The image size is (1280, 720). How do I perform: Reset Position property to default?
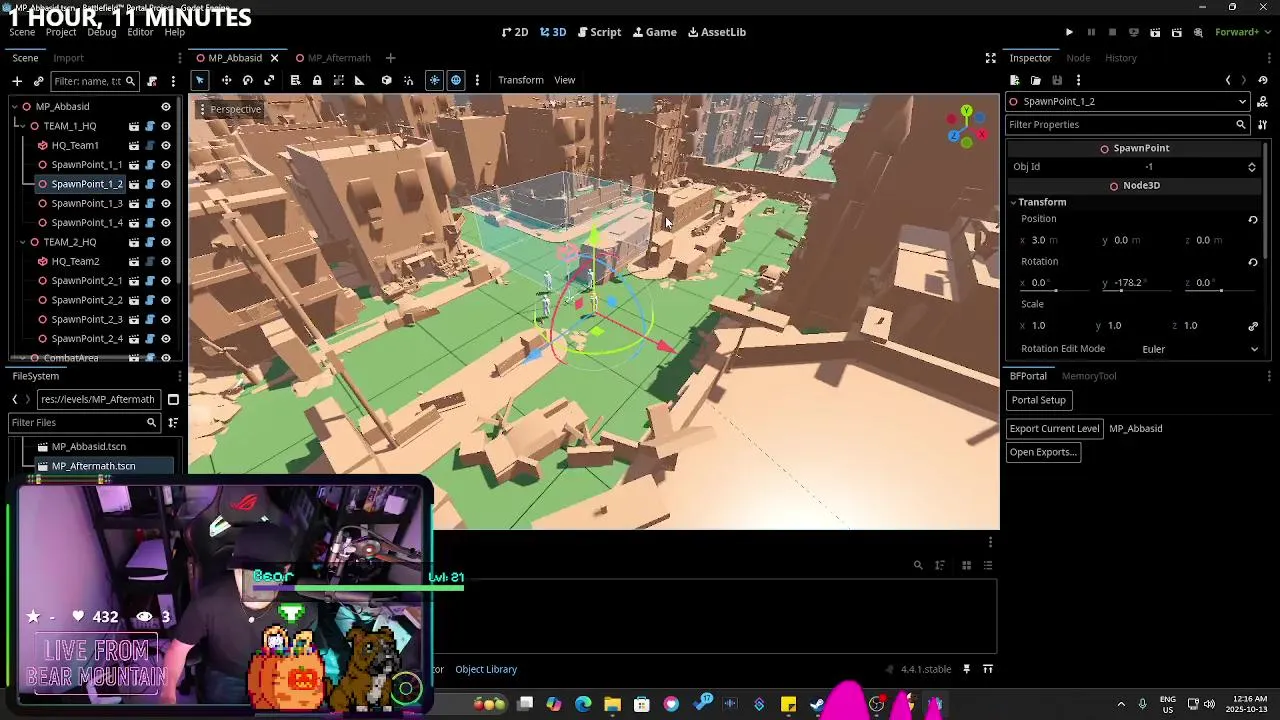click(1253, 219)
